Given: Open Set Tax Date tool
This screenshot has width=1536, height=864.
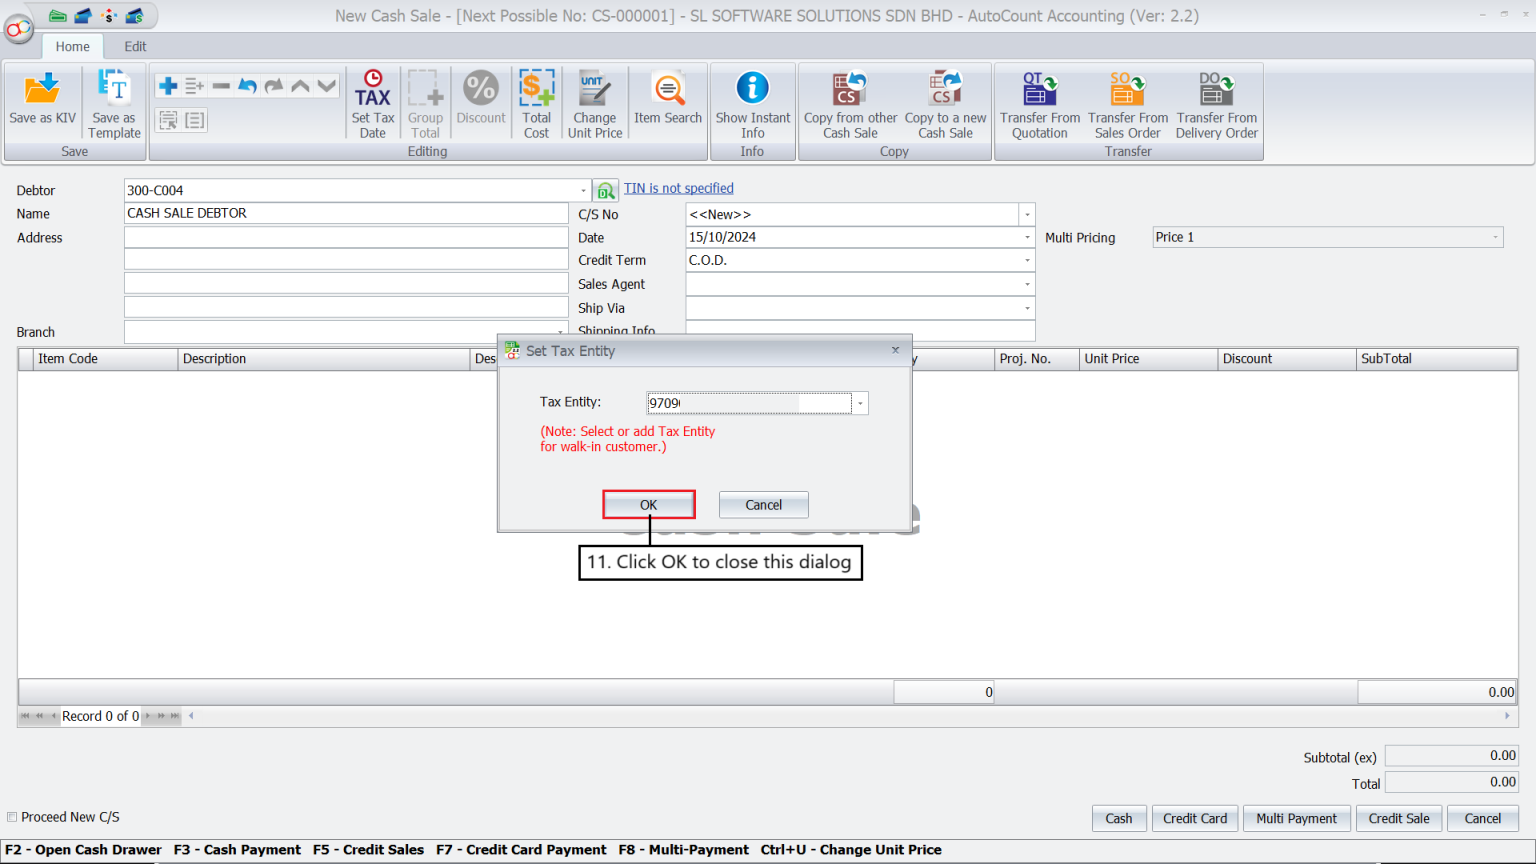Looking at the screenshot, I should [x=373, y=104].
